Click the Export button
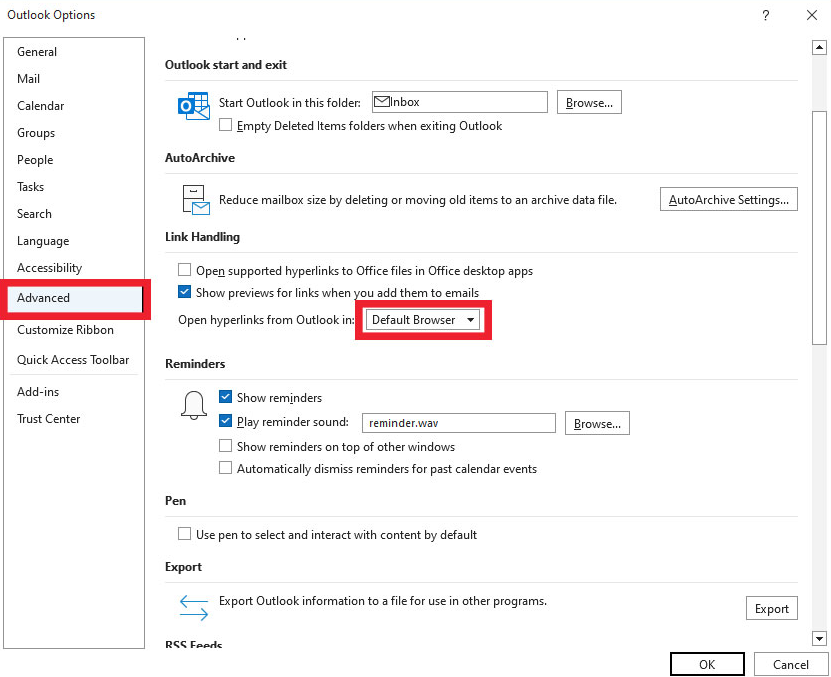The width and height of the screenshot is (831, 677). tap(772, 609)
